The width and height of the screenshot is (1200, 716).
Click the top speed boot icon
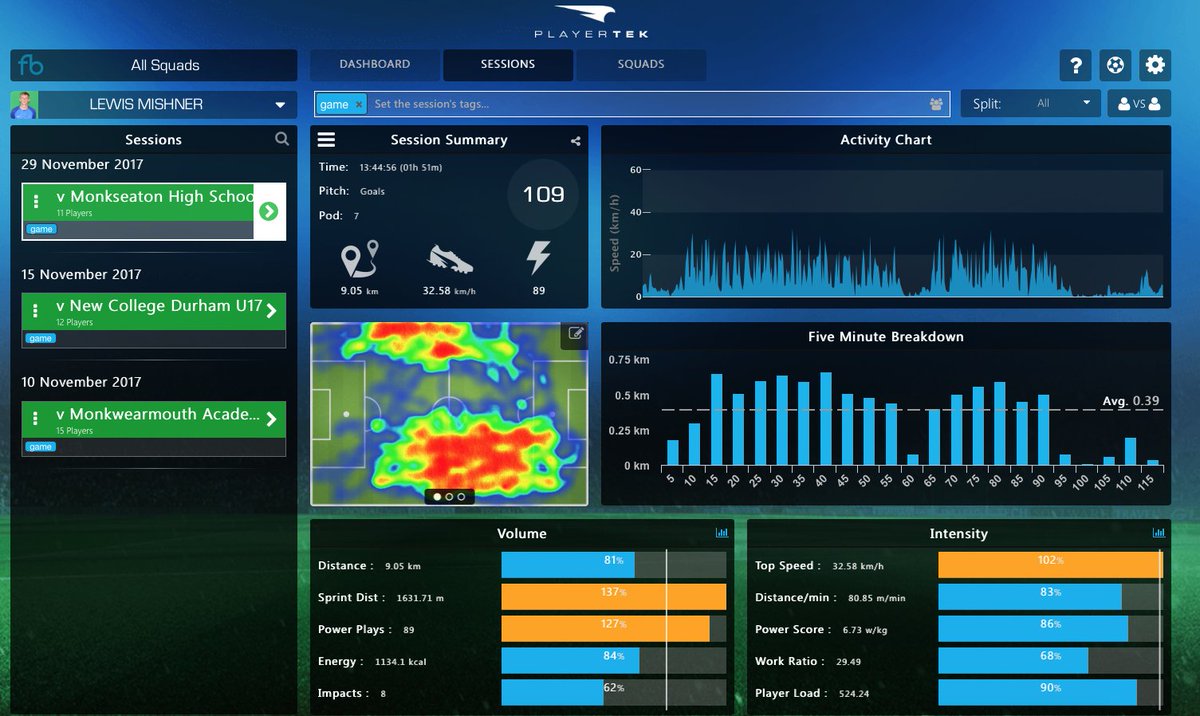(x=450, y=259)
